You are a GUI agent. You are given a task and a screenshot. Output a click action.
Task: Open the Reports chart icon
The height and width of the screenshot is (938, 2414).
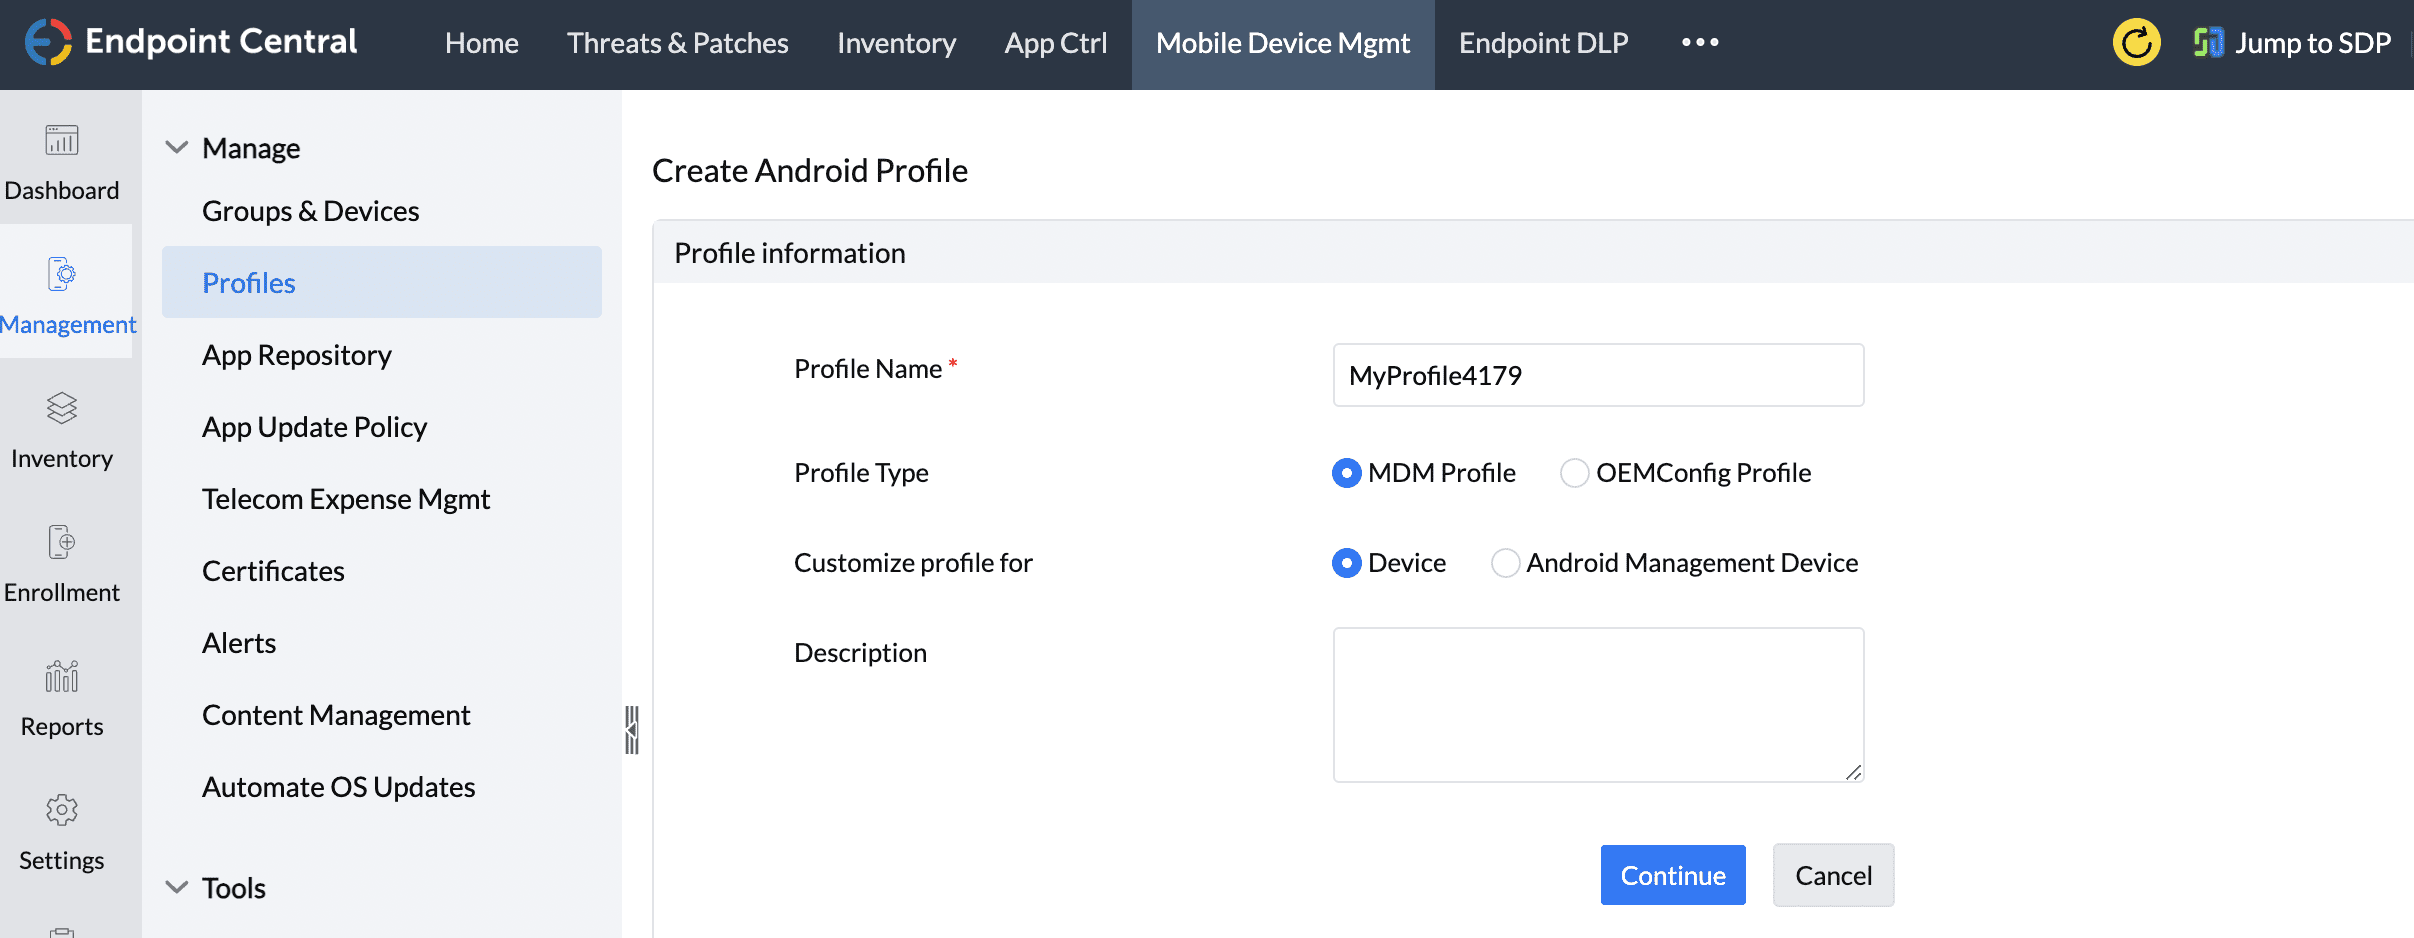[x=62, y=676]
